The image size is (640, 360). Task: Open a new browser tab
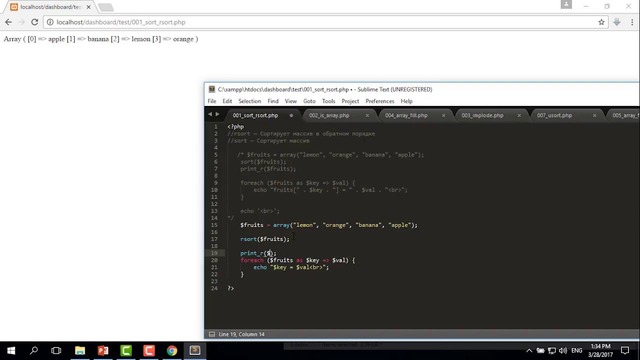click(106, 7)
